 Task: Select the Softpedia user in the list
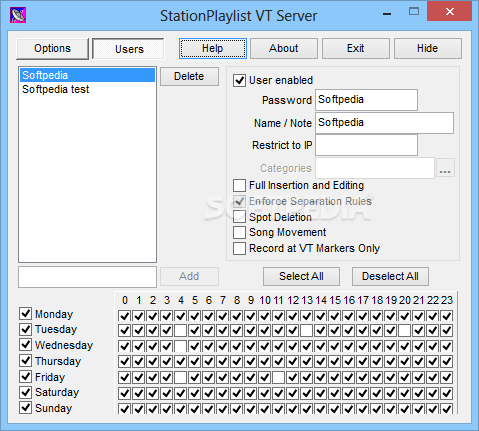(87, 75)
